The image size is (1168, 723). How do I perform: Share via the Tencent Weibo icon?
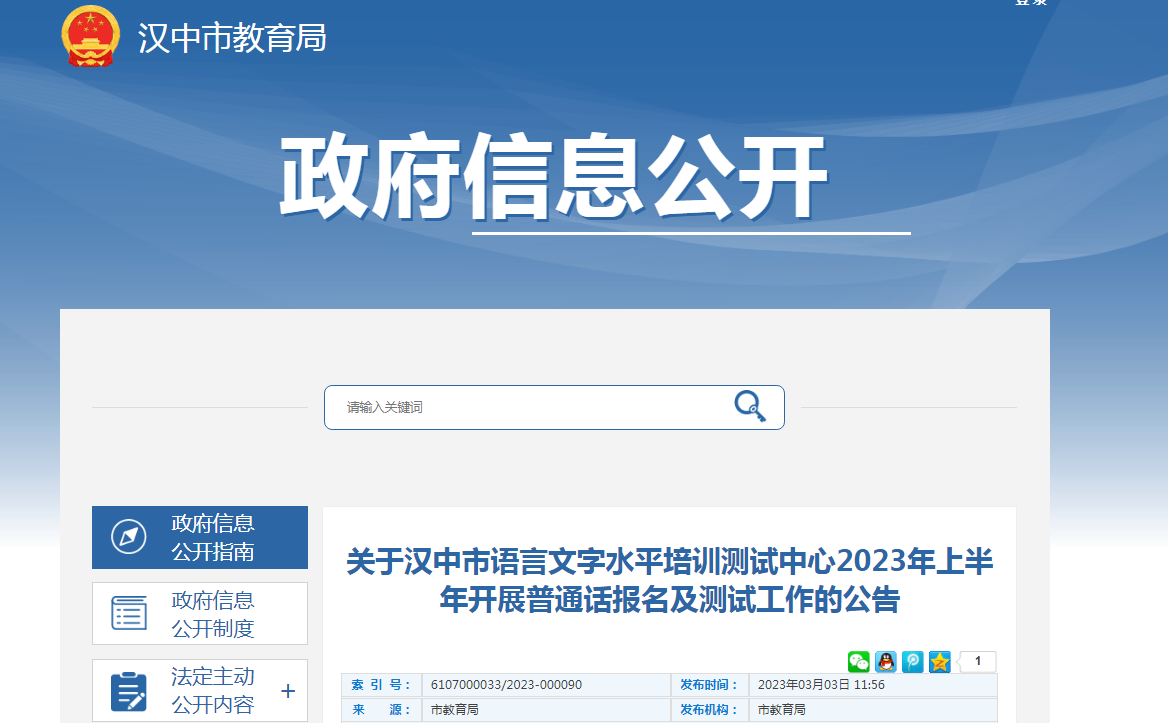pyautogui.click(x=912, y=661)
